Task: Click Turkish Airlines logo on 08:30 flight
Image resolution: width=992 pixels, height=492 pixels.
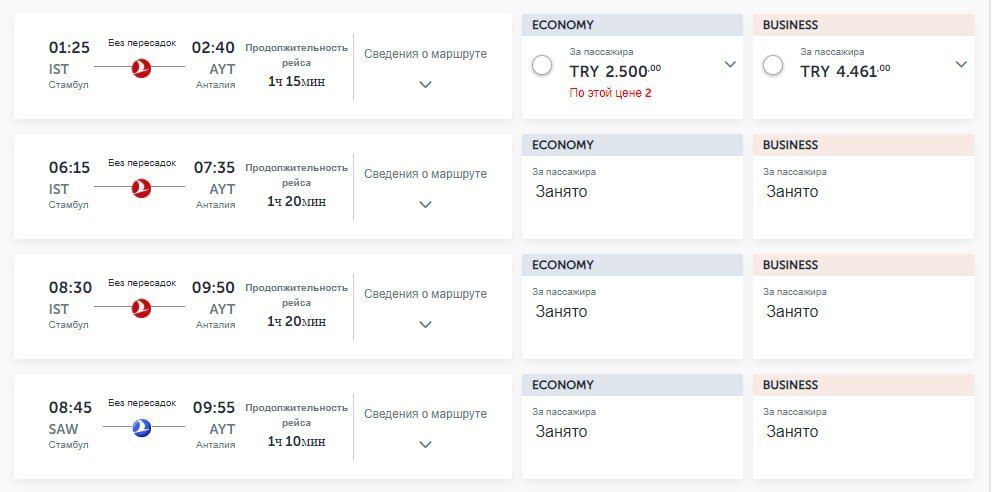Action: tap(141, 307)
